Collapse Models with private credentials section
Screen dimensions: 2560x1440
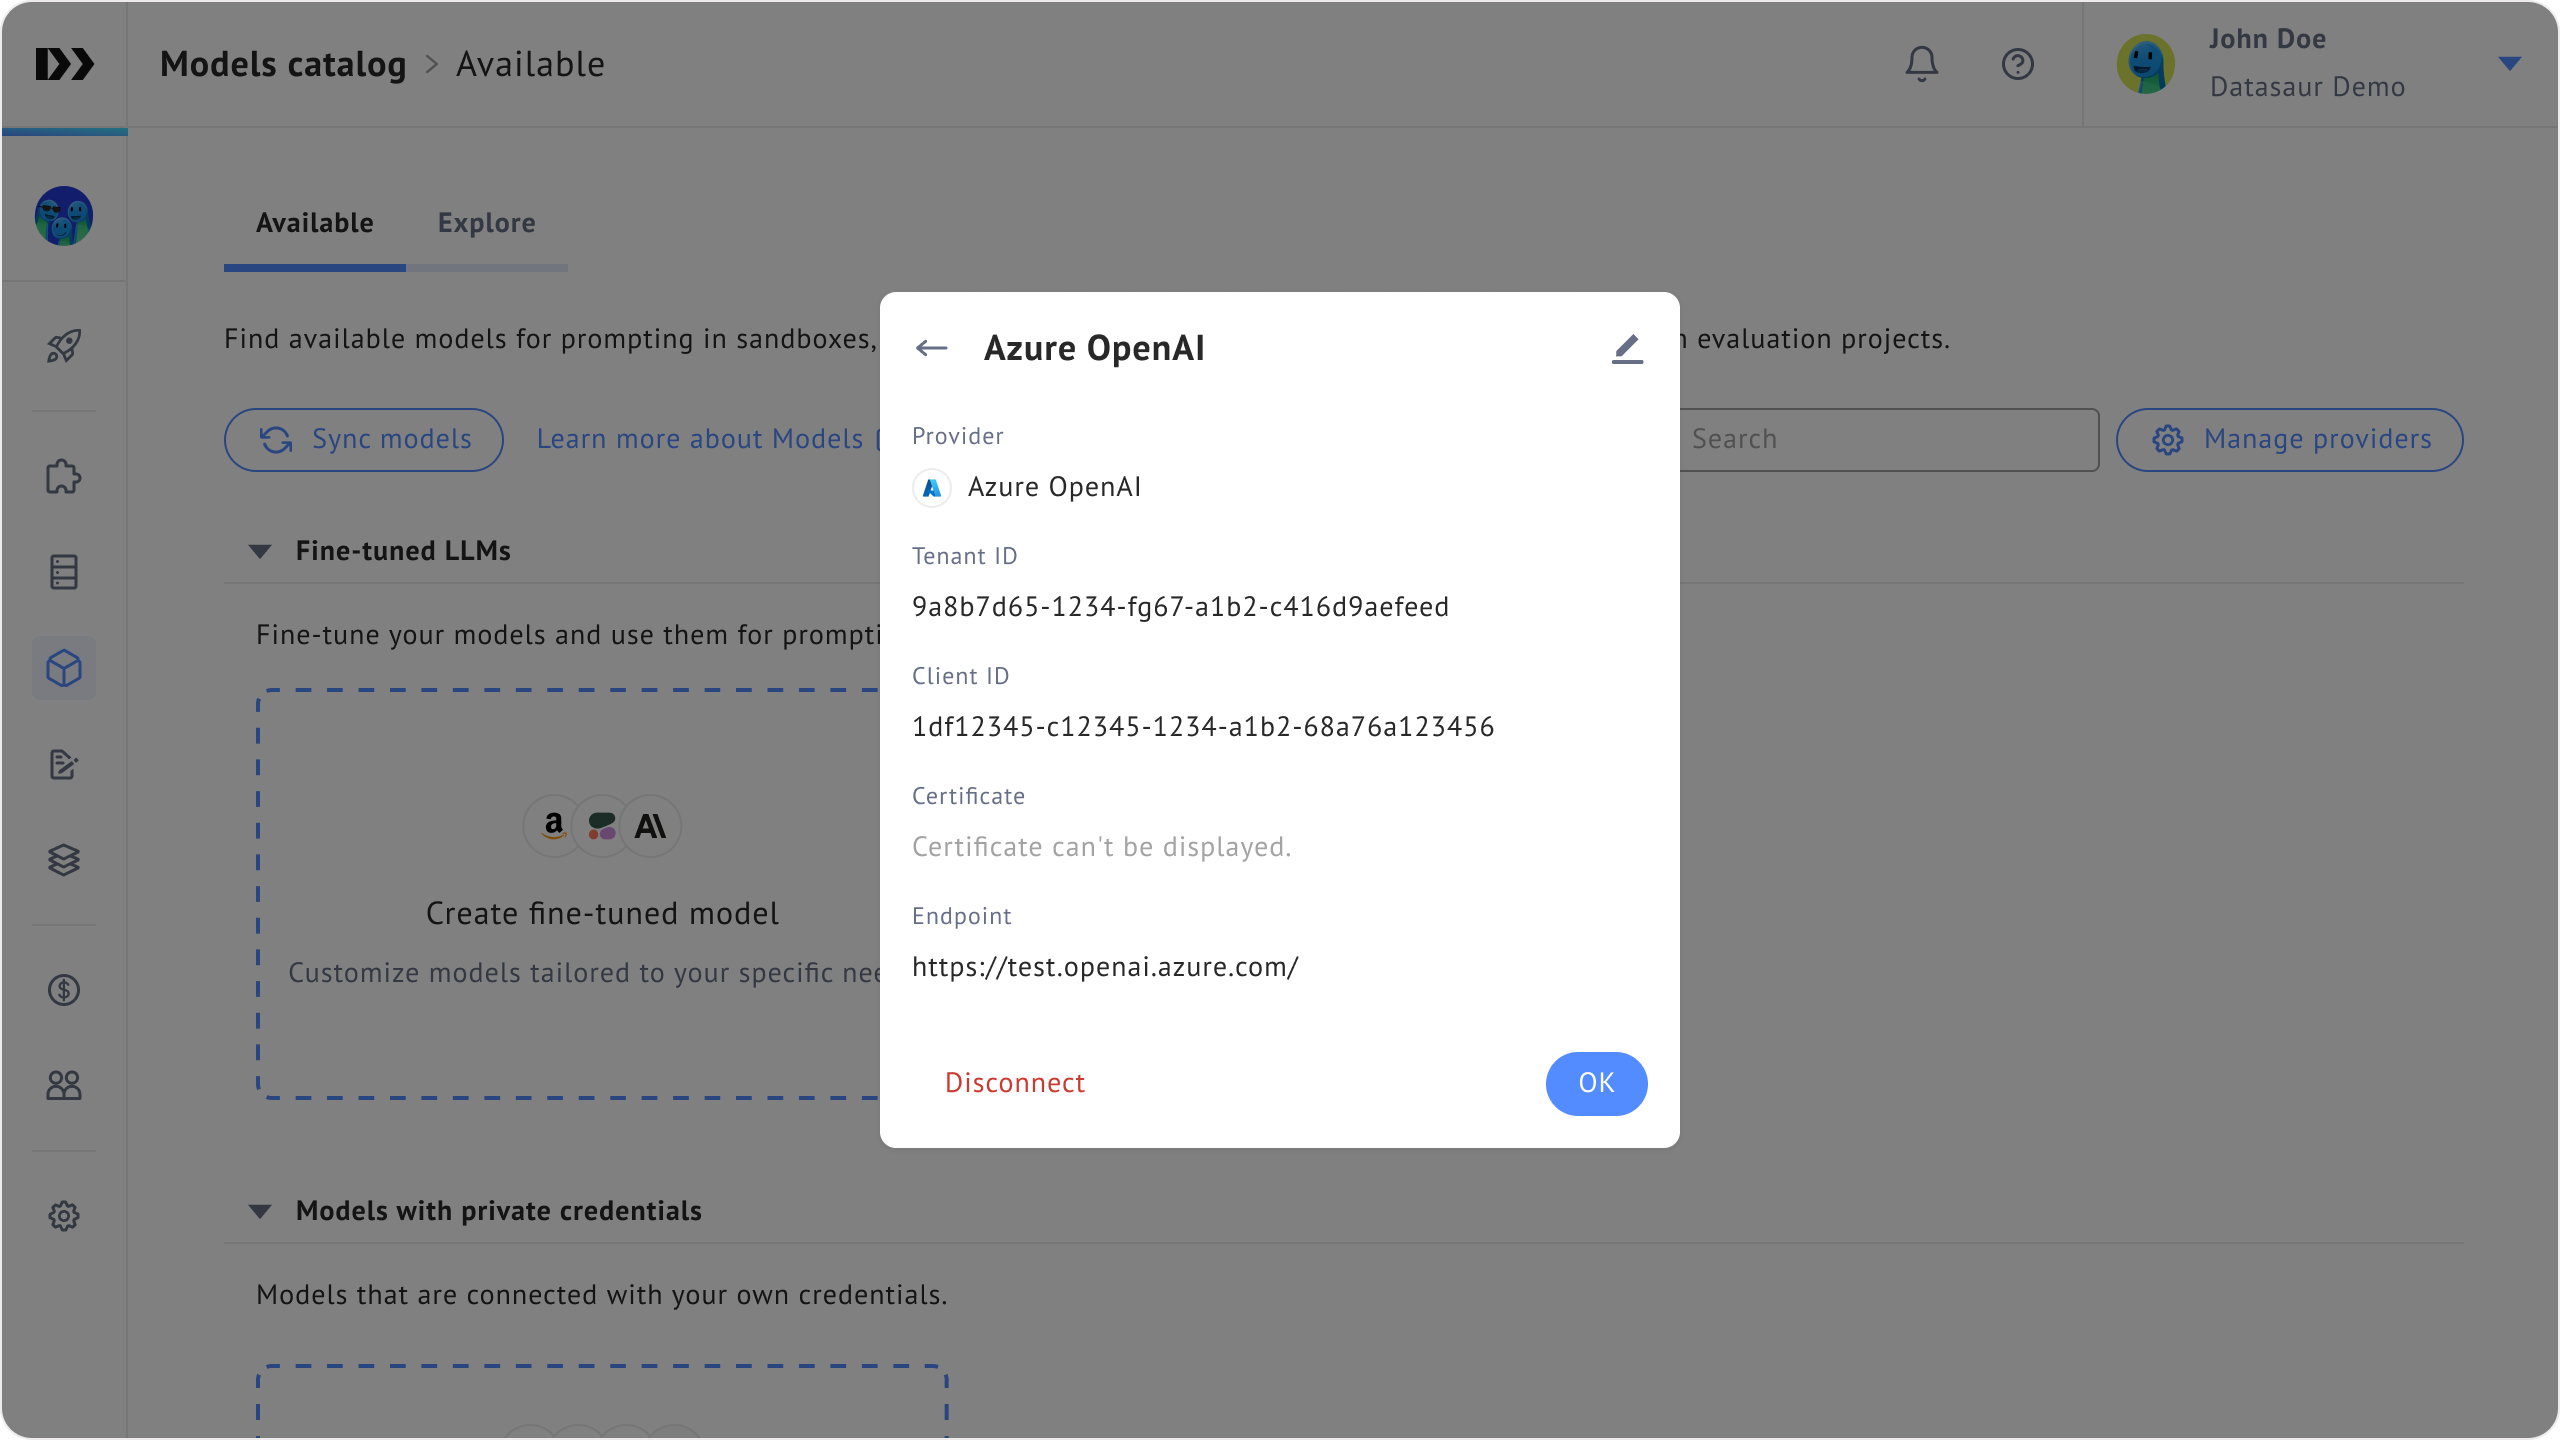[x=260, y=1211]
